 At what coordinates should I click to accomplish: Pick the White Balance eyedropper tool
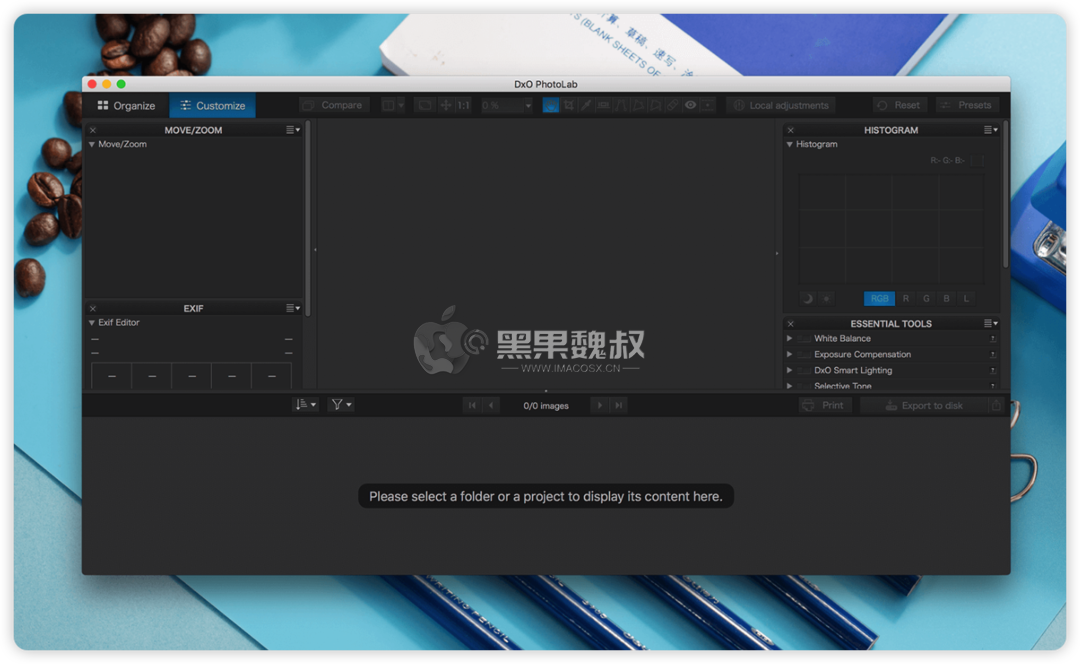[585, 104]
